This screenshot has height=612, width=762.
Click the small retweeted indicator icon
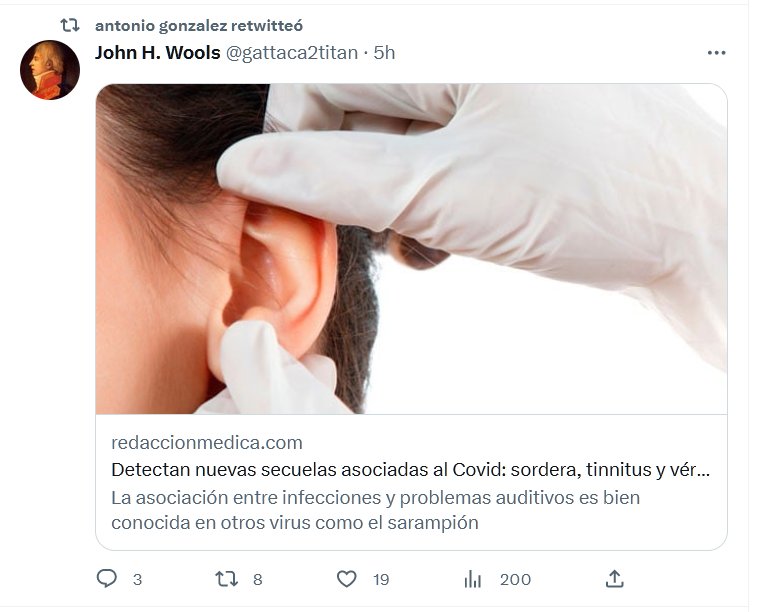pyautogui.click(x=70, y=25)
